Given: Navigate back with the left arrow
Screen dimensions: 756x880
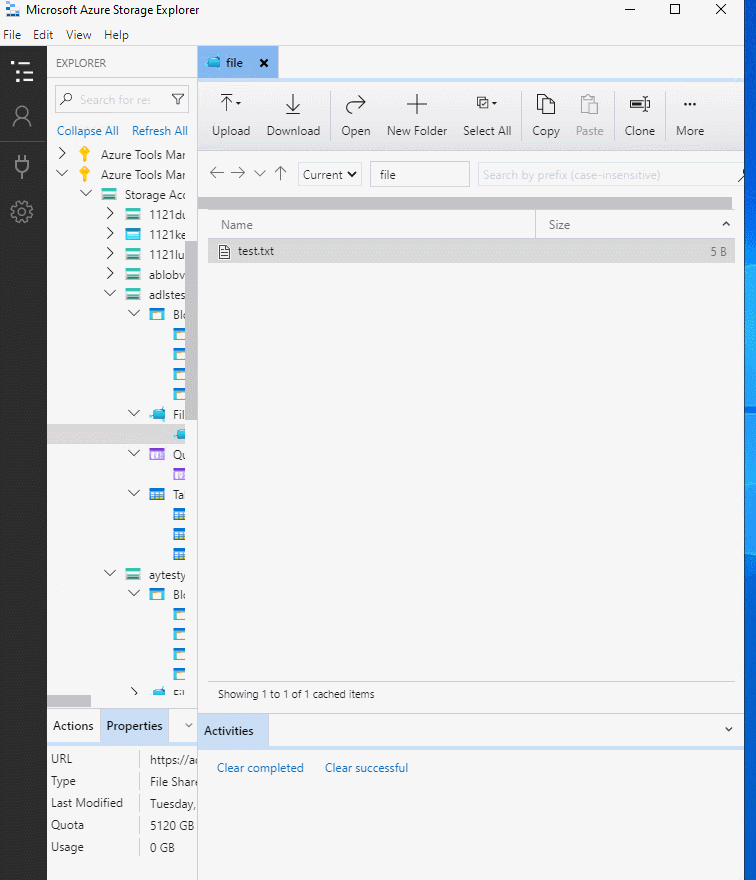Looking at the screenshot, I should tap(217, 173).
